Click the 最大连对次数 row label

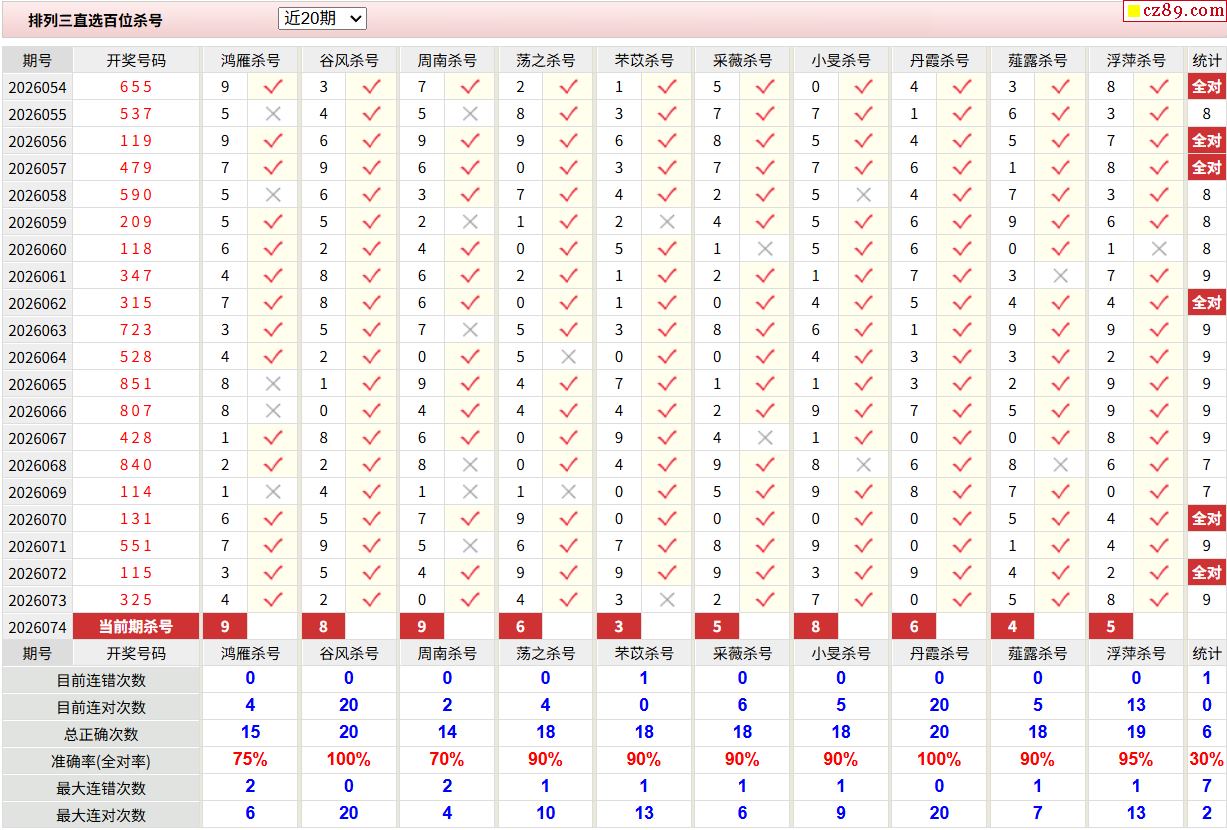(x=101, y=815)
